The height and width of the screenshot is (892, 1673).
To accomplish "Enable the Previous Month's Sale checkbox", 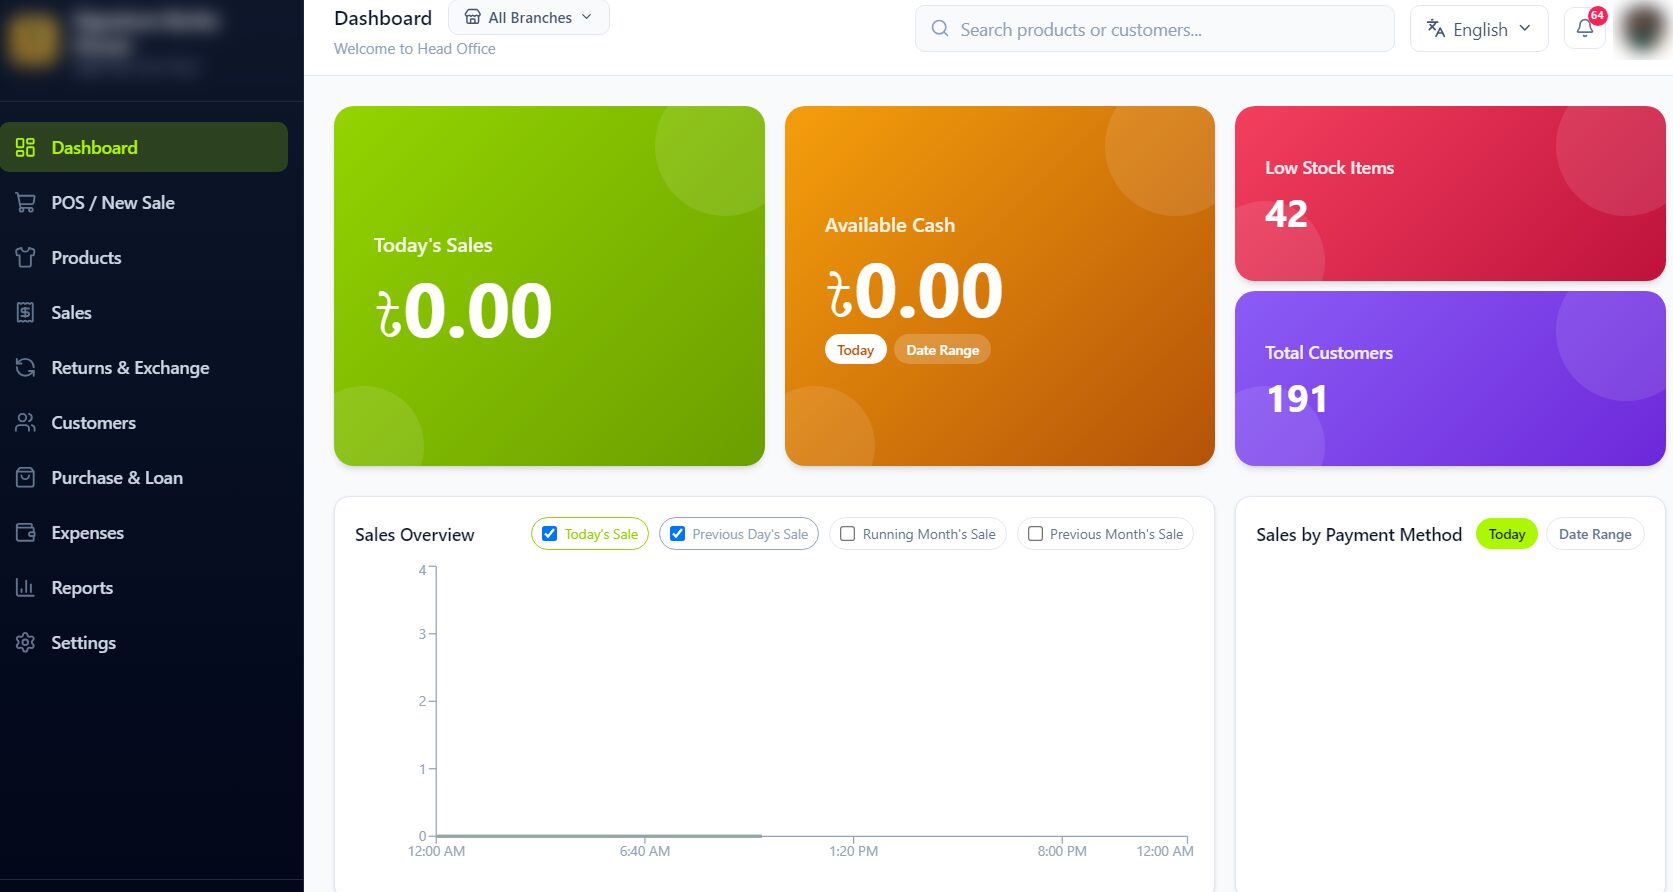I will coord(1035,534).
